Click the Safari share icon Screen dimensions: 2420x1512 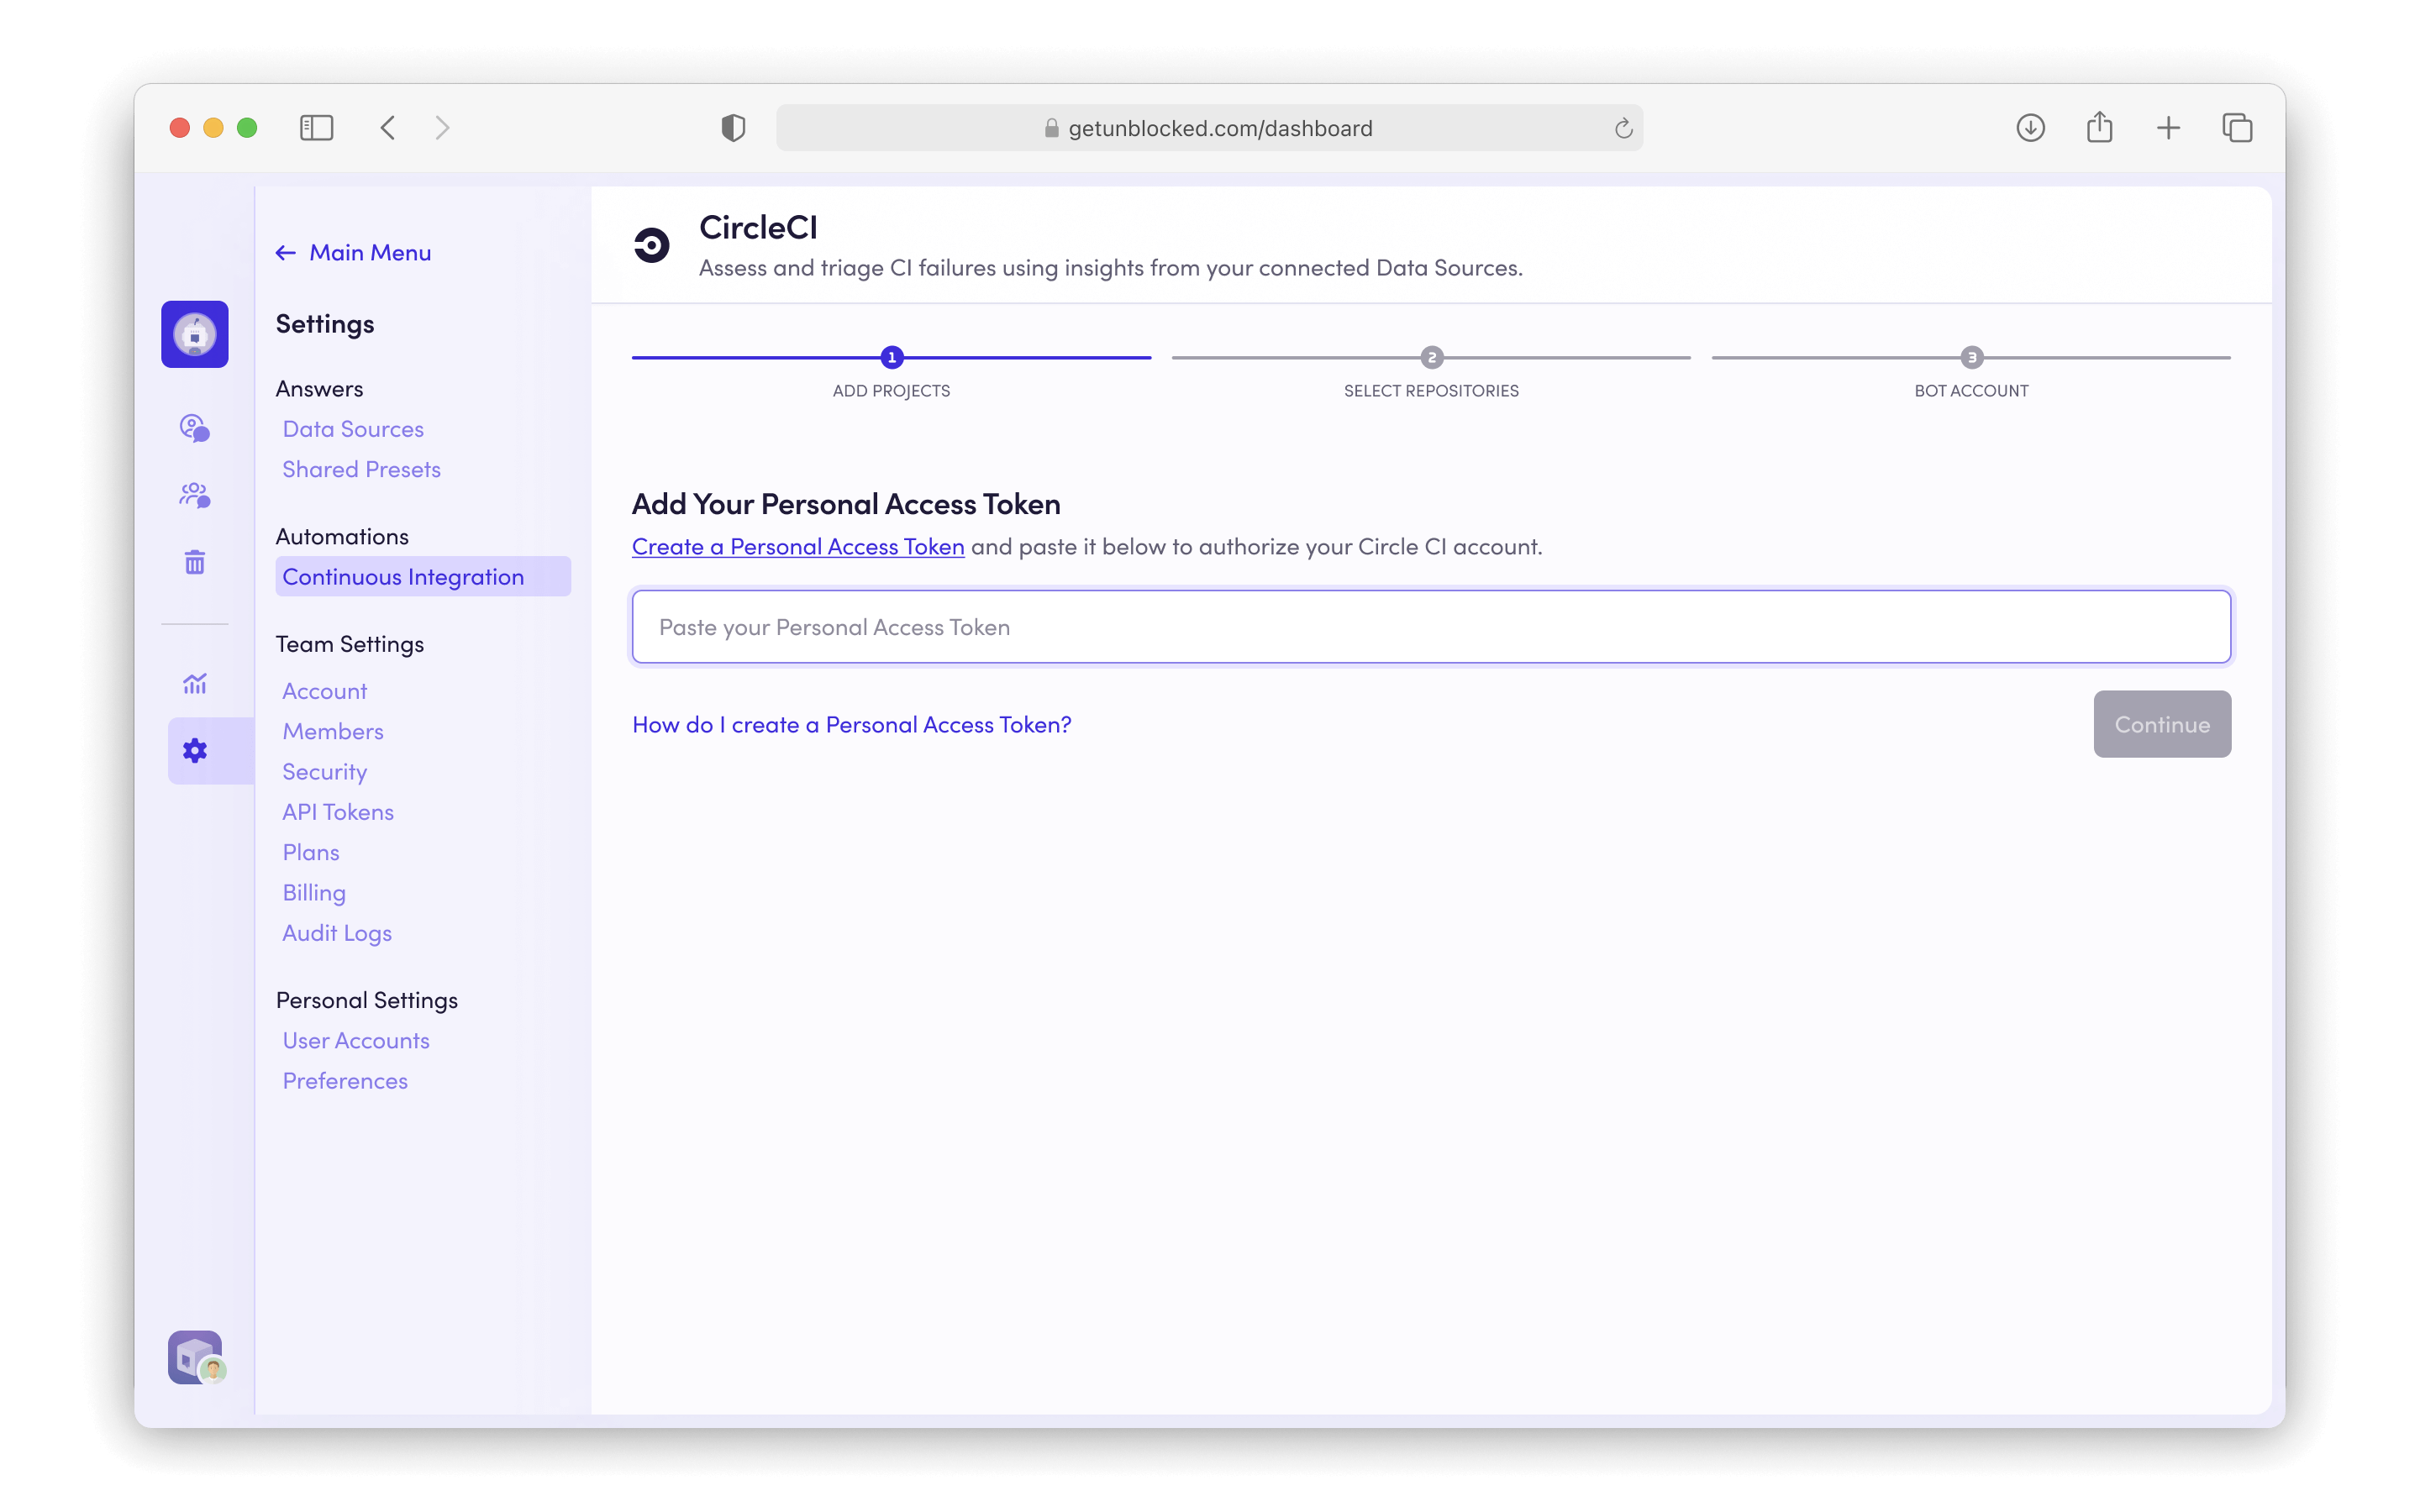pos(2099,128)
